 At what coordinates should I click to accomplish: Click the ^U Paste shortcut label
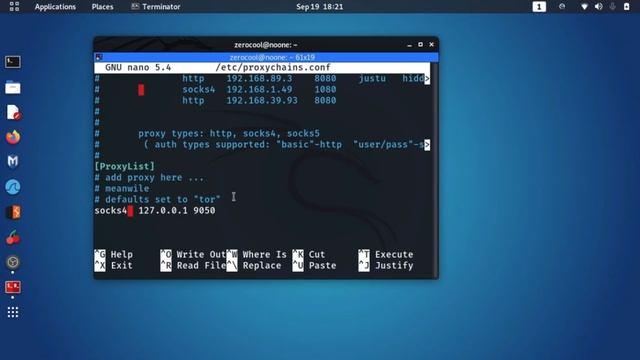point(314,266)
